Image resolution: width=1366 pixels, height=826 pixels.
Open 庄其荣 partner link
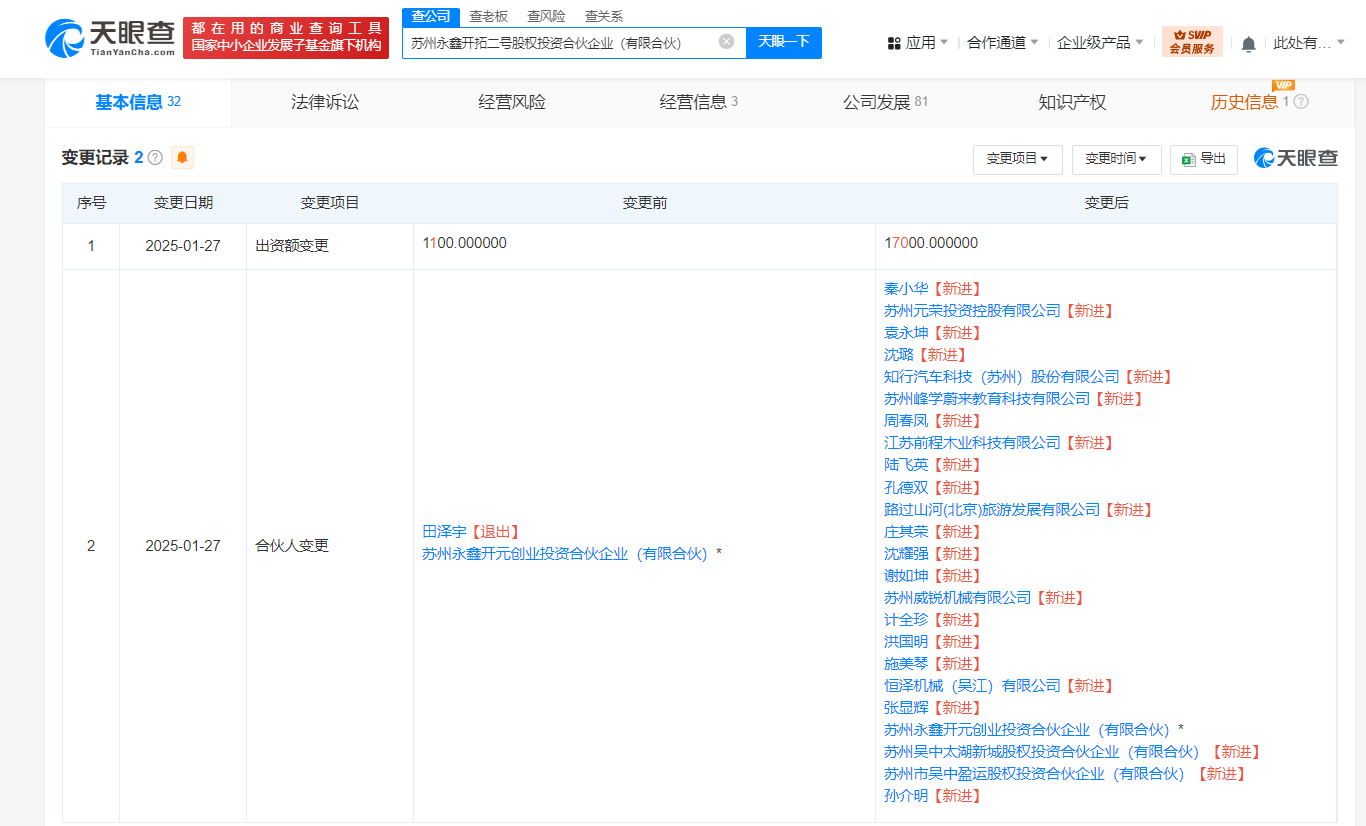tap(906, 532)
